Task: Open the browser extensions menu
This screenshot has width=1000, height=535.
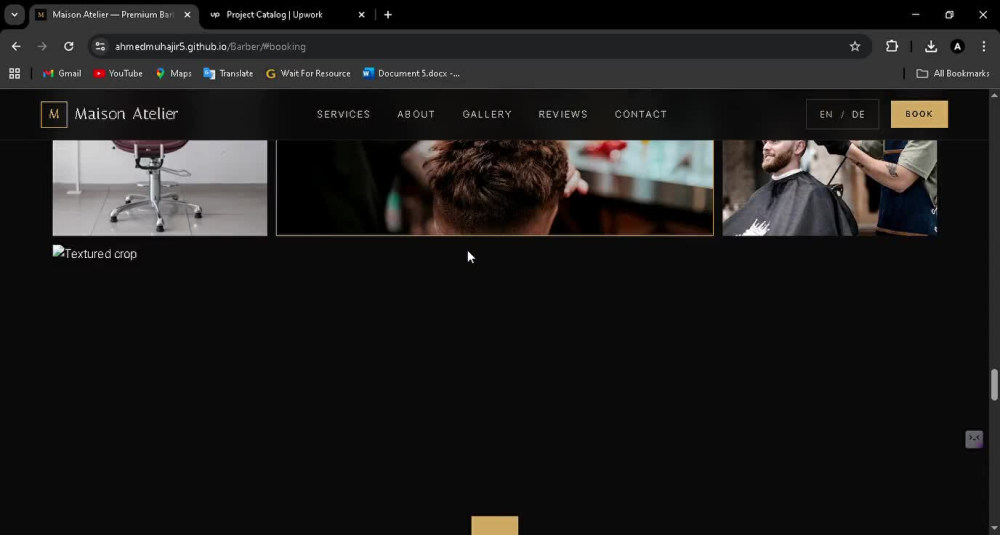Action: click(x=892, y=47)
